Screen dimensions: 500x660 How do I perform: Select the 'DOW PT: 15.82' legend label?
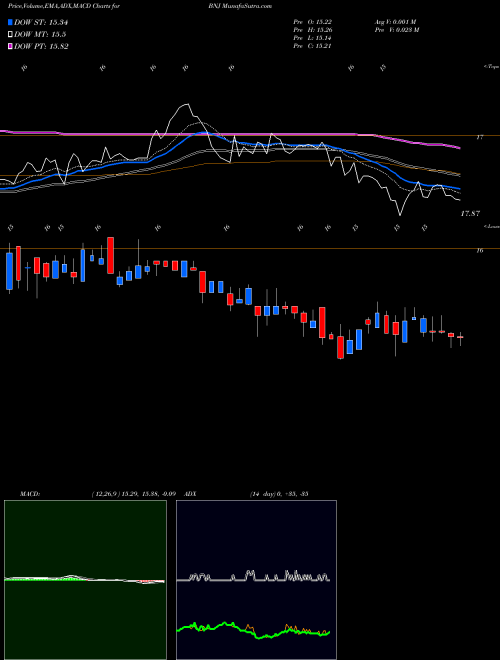pos(41,46)
